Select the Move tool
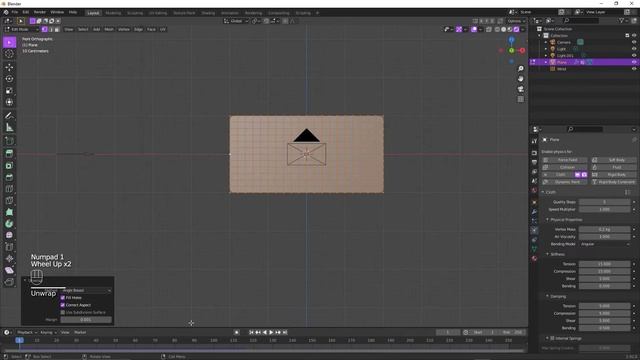Screen dimensions: 640x360 pos(9,67)
